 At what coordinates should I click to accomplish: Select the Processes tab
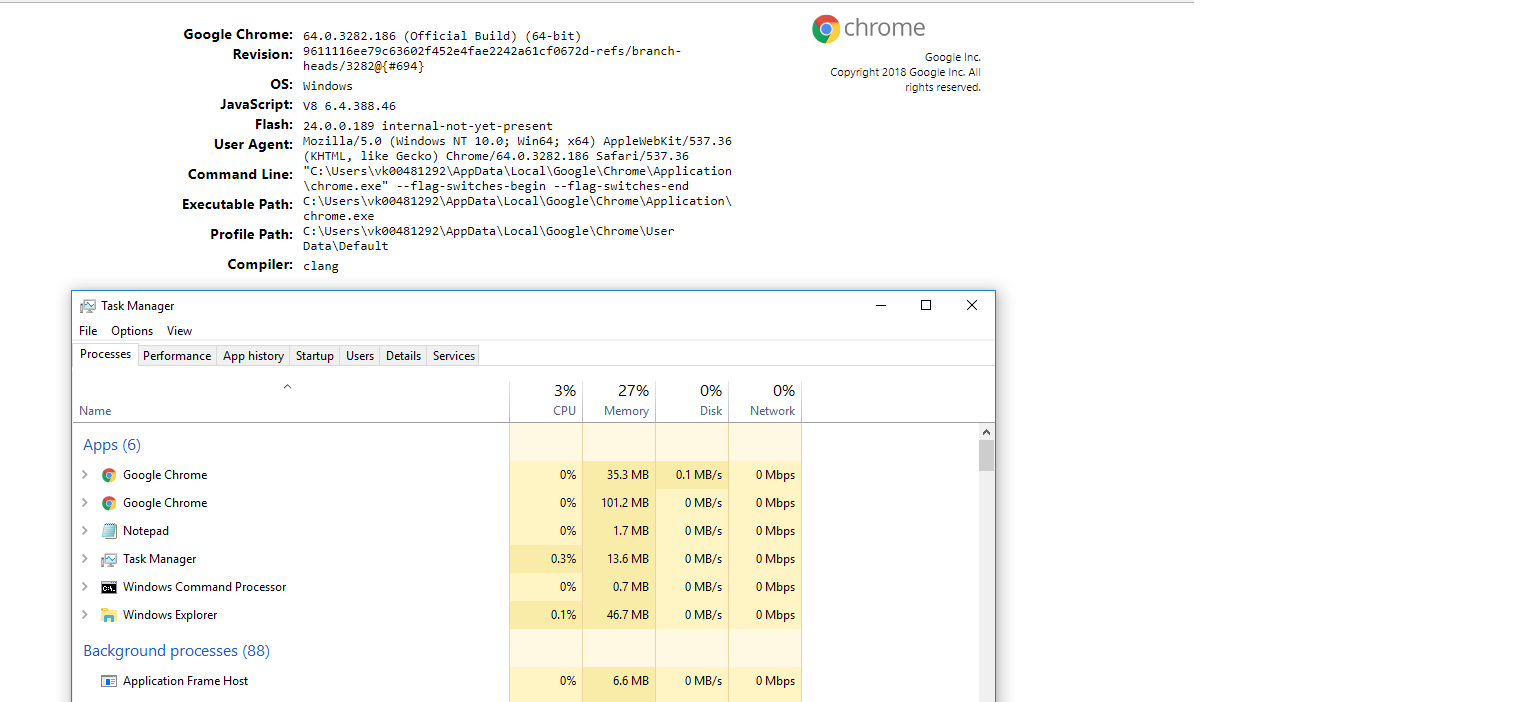[x=105, y=354]
